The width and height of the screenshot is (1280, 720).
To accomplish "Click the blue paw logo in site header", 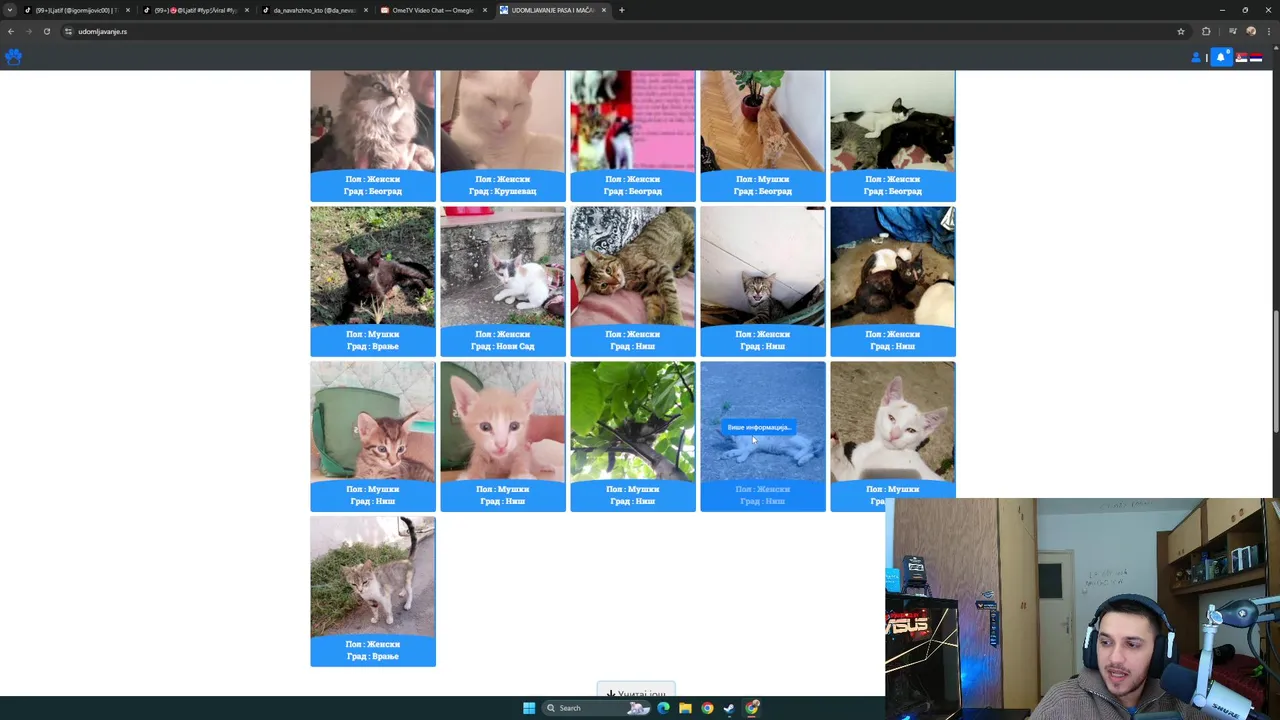I will (x=13, y=57).
